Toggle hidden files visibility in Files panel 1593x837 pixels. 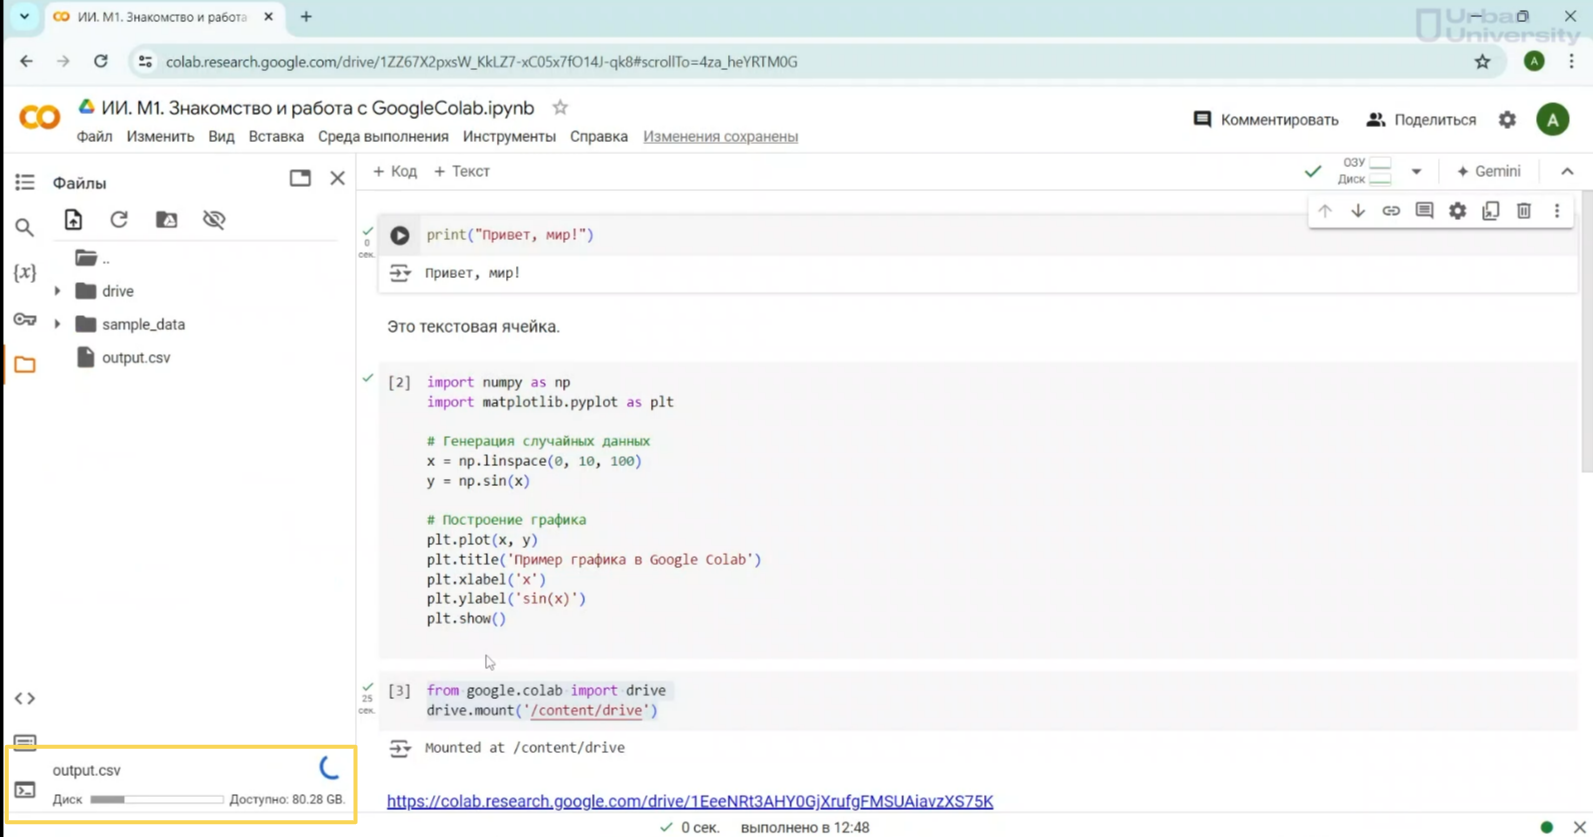tap(214, 220)
